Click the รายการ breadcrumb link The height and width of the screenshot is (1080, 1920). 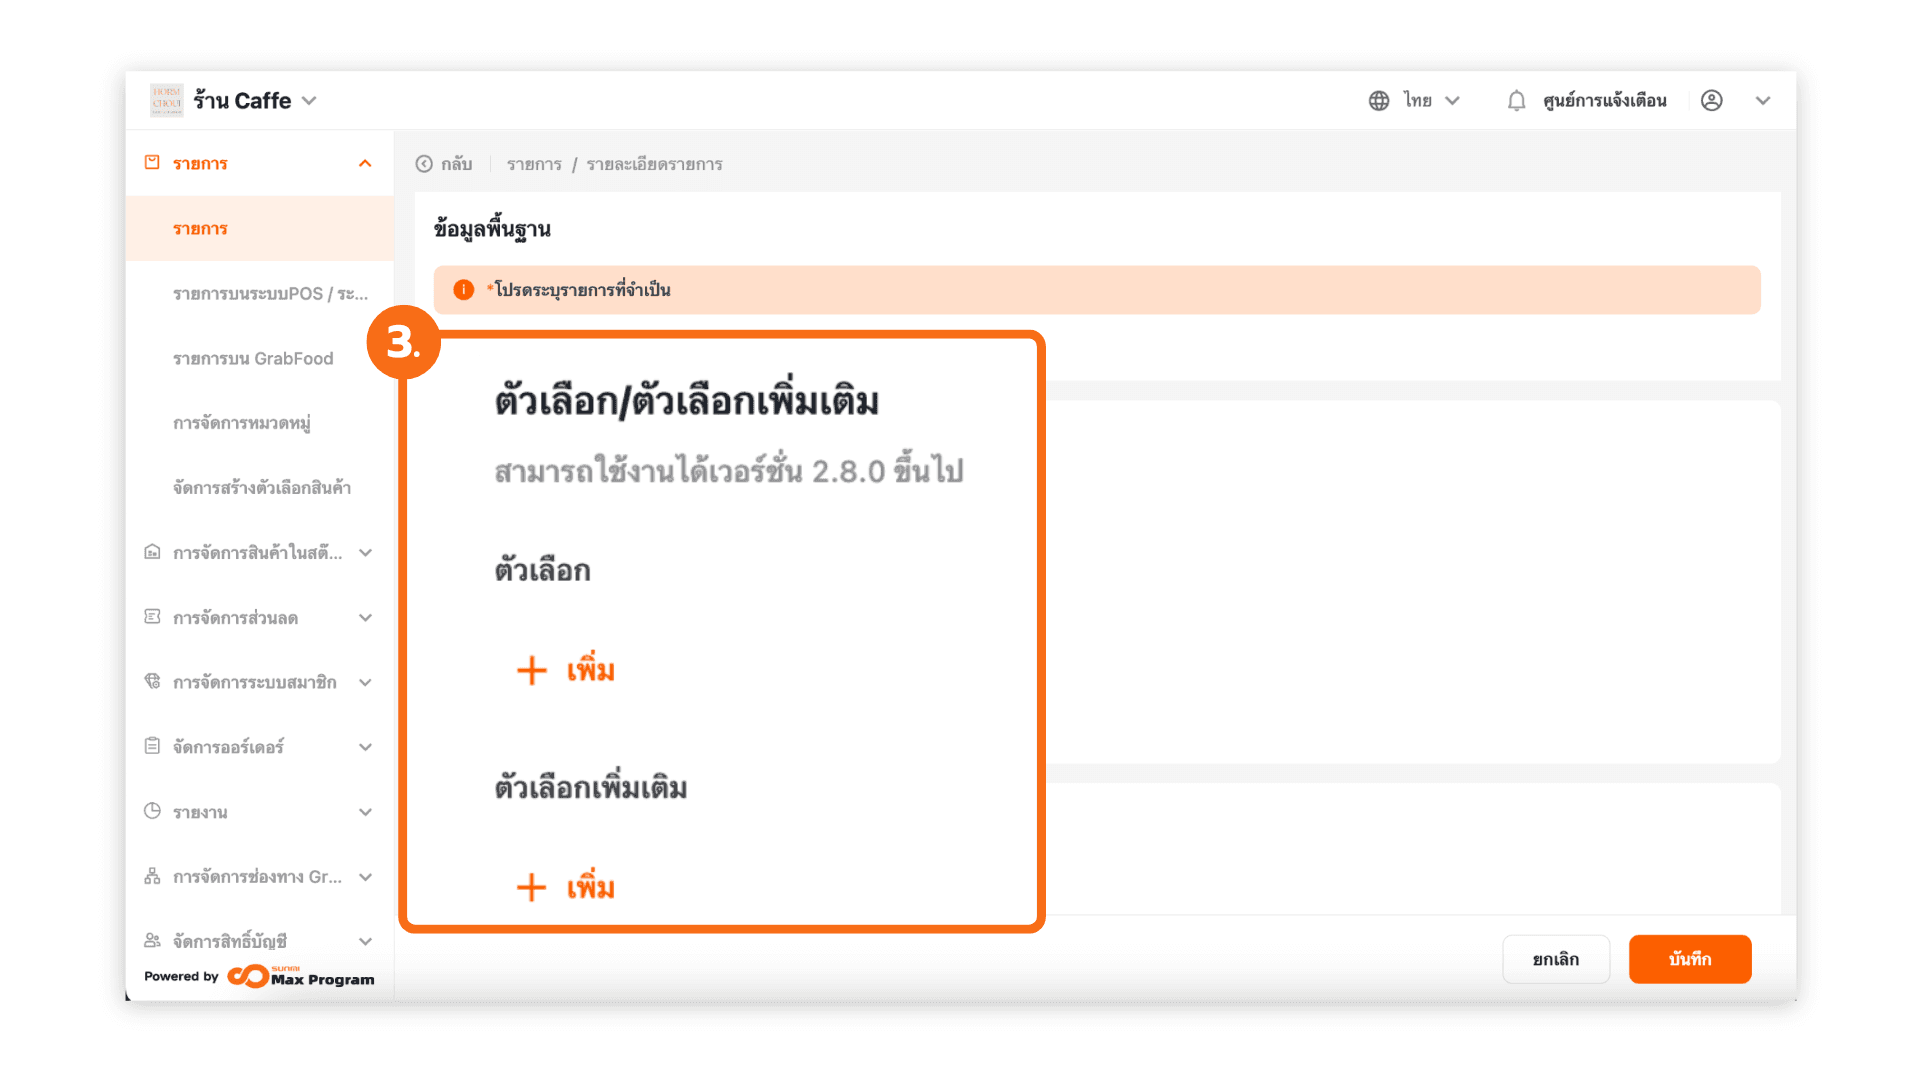tap(534, 164)
